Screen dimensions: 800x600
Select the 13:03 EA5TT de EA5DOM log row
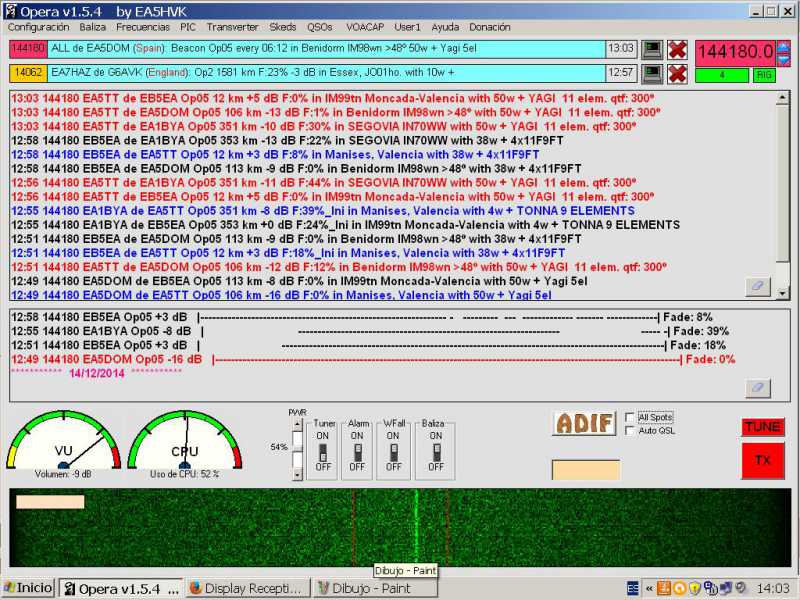point(336,113)
